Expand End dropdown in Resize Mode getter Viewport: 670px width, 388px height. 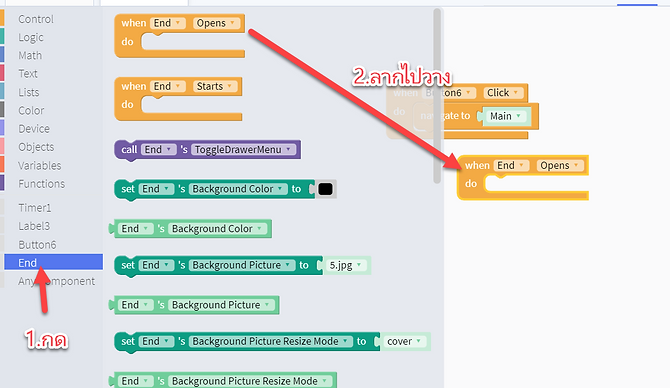[135, 381]
